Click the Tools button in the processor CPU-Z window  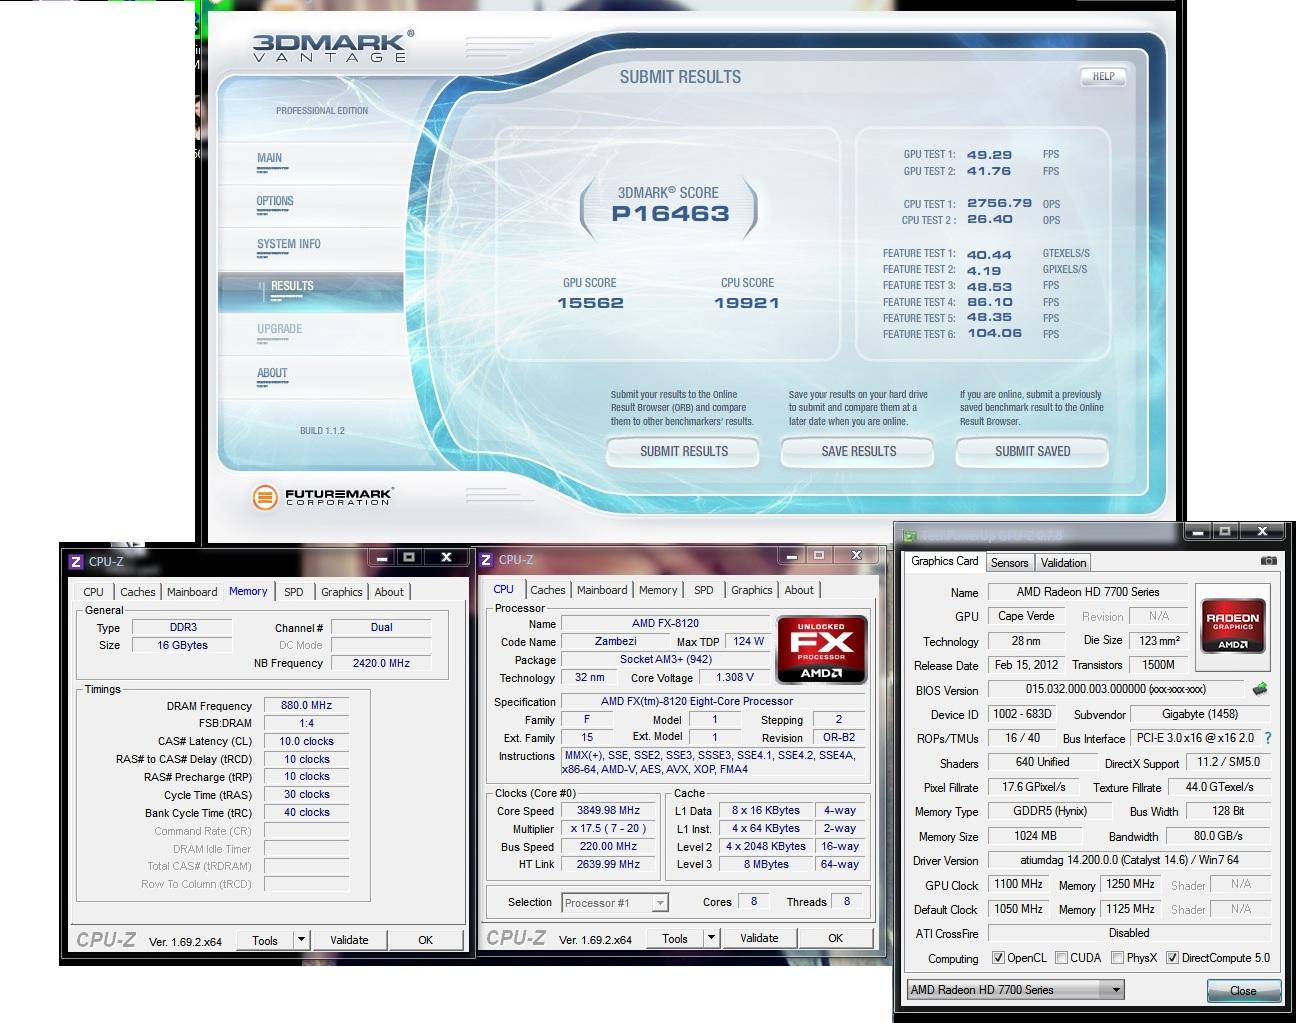tap(675, 938)
